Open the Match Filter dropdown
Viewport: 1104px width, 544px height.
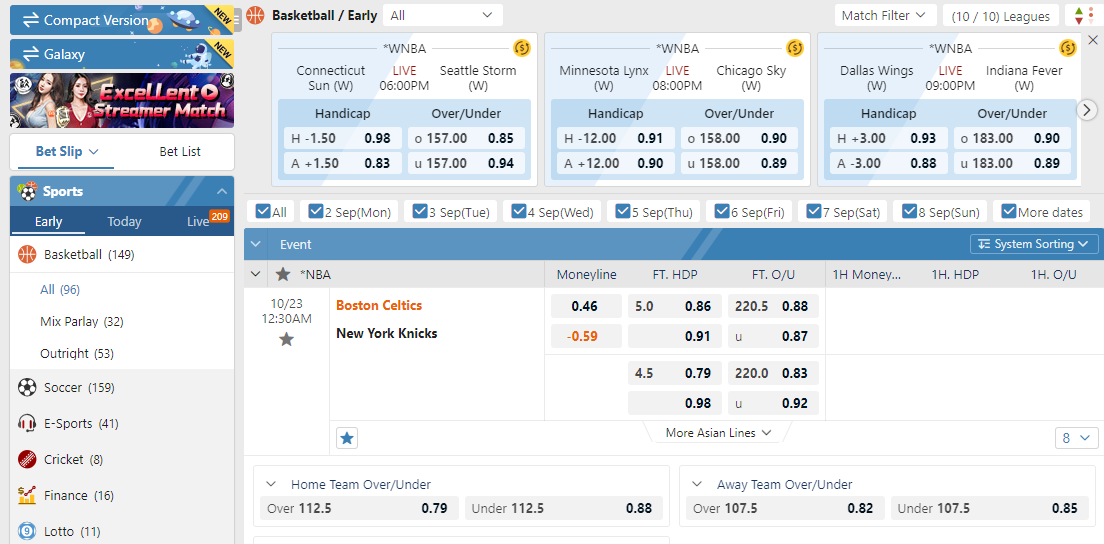885,15
